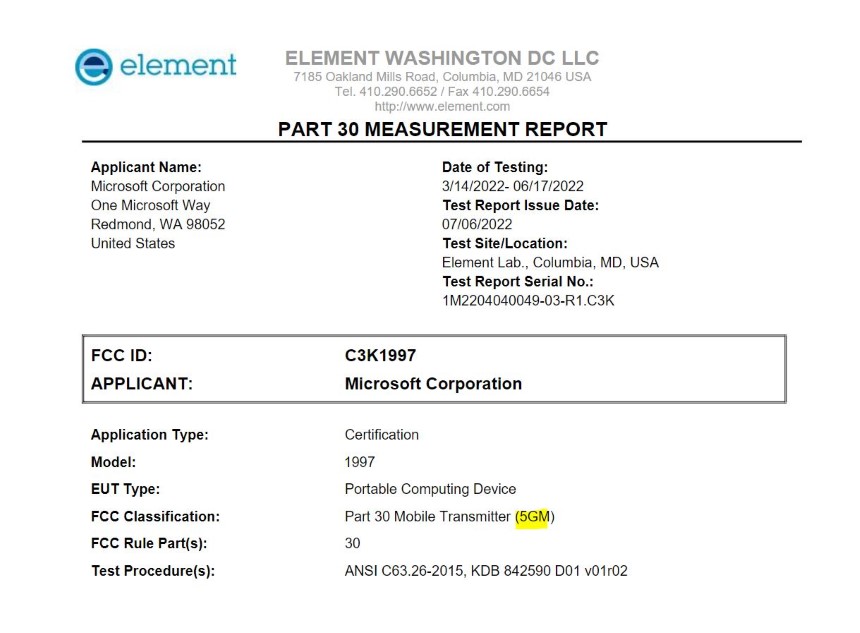Select the FCC ID value C3K1997
Image resolution: width=860 pixels, height=633 pixels.
point(380,355)
